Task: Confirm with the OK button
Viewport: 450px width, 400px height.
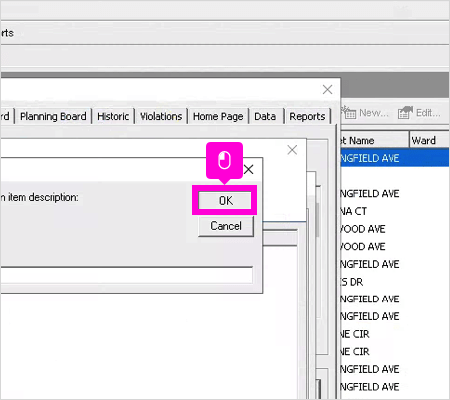Action: pos(226,200)
